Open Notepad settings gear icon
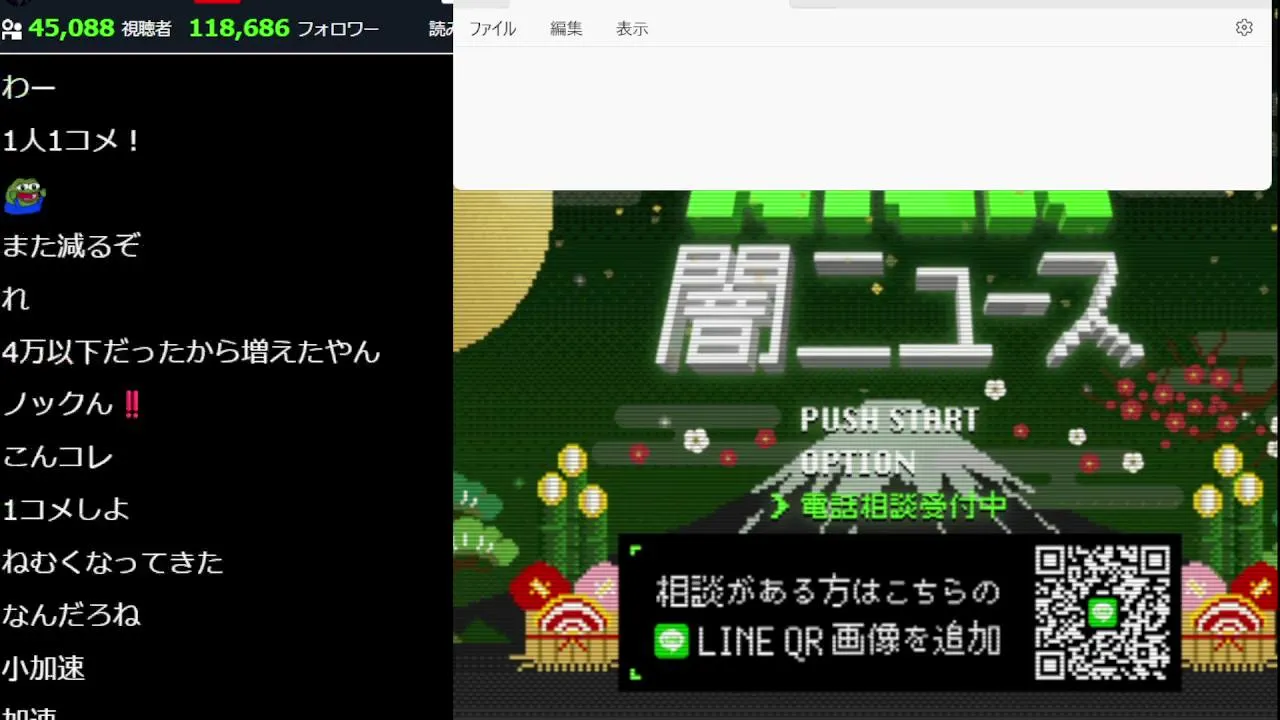Image resolution: width=1280 pixels, height=720 pixels. pos(1244,28)
